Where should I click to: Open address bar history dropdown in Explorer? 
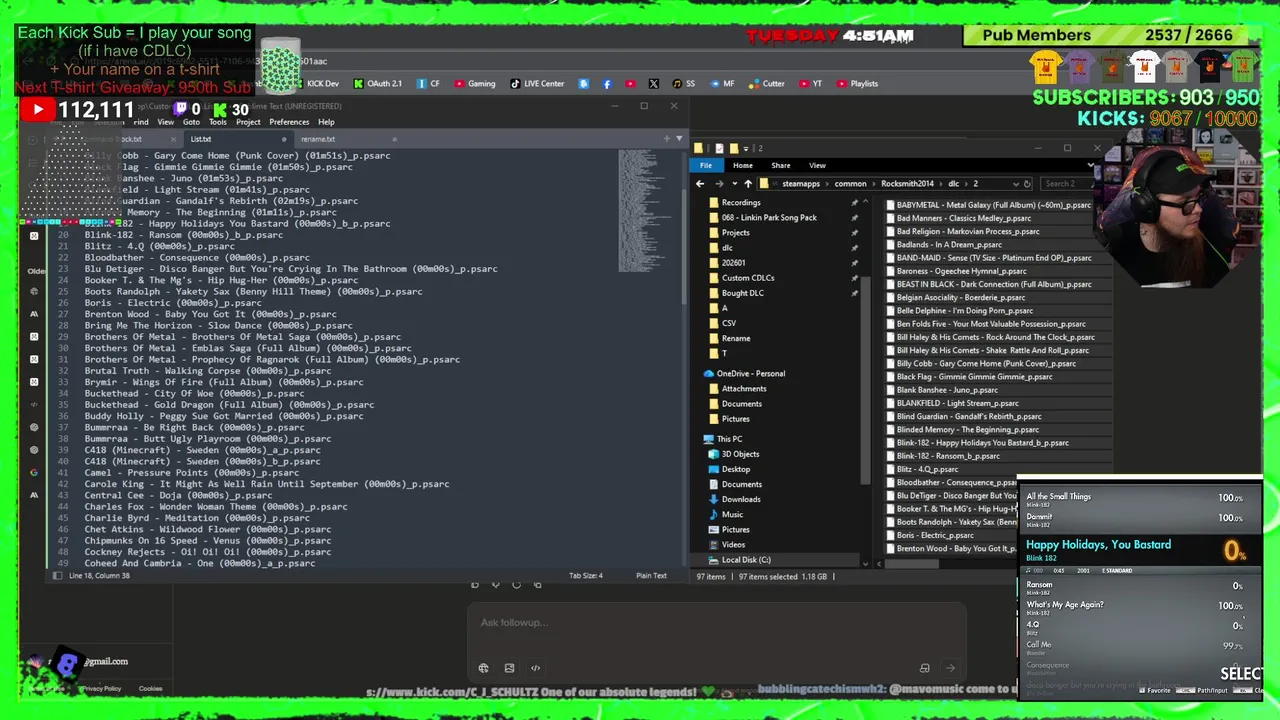tap(1014, 184)
